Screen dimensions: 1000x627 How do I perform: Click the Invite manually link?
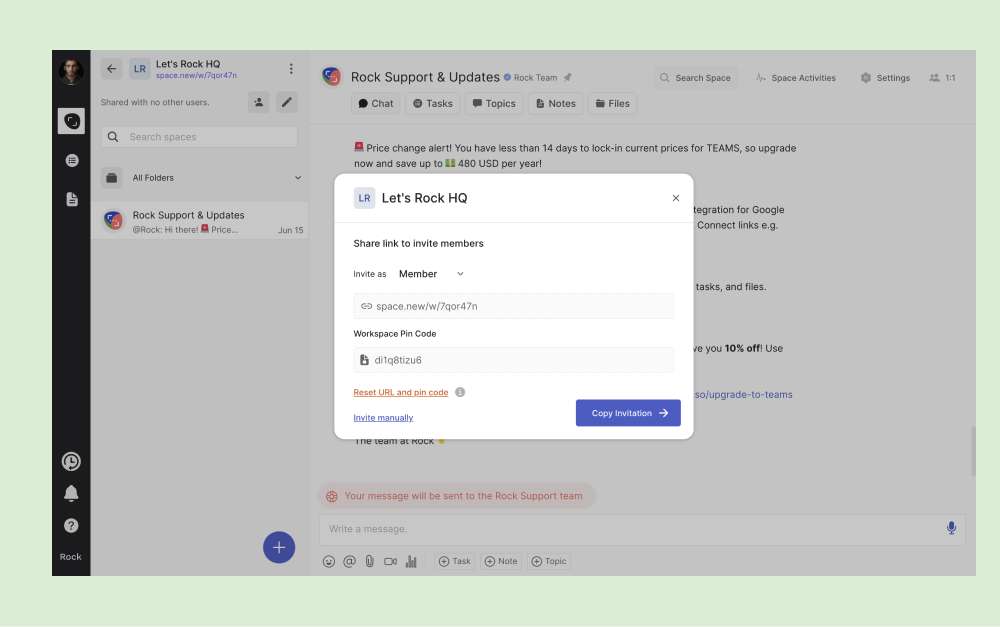point(383,418)
